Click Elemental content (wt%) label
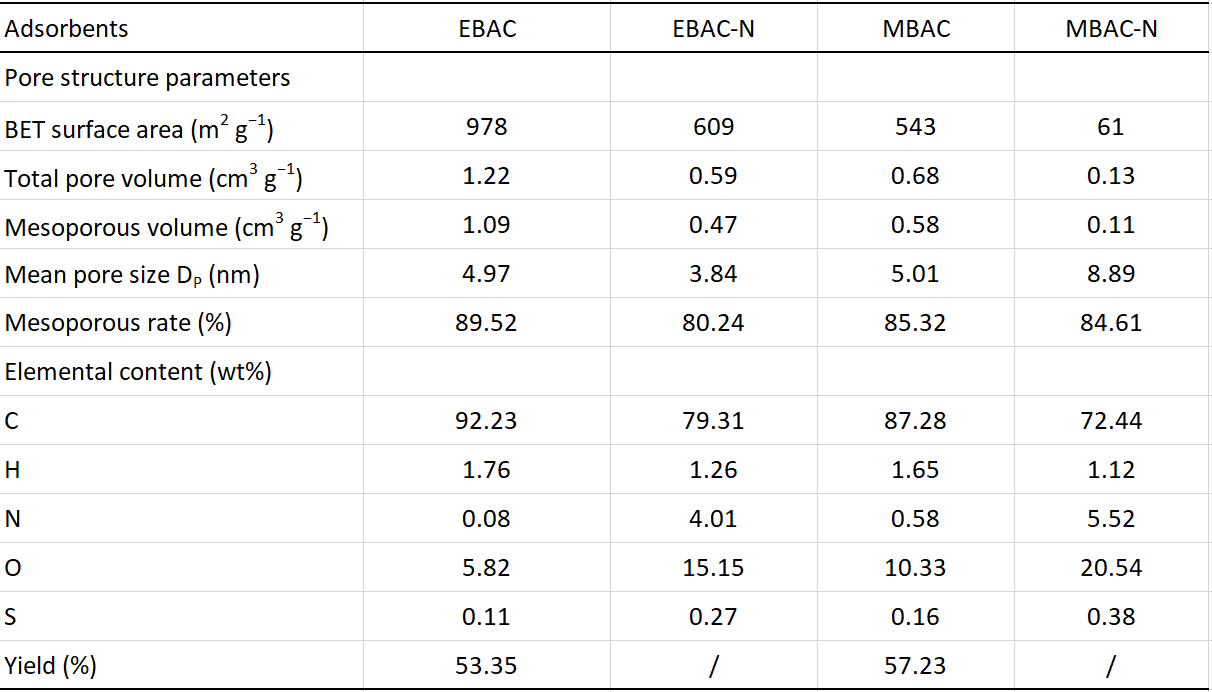Image resolution: width=1212 pixels, height=692 pixels. tap(139, 372)
